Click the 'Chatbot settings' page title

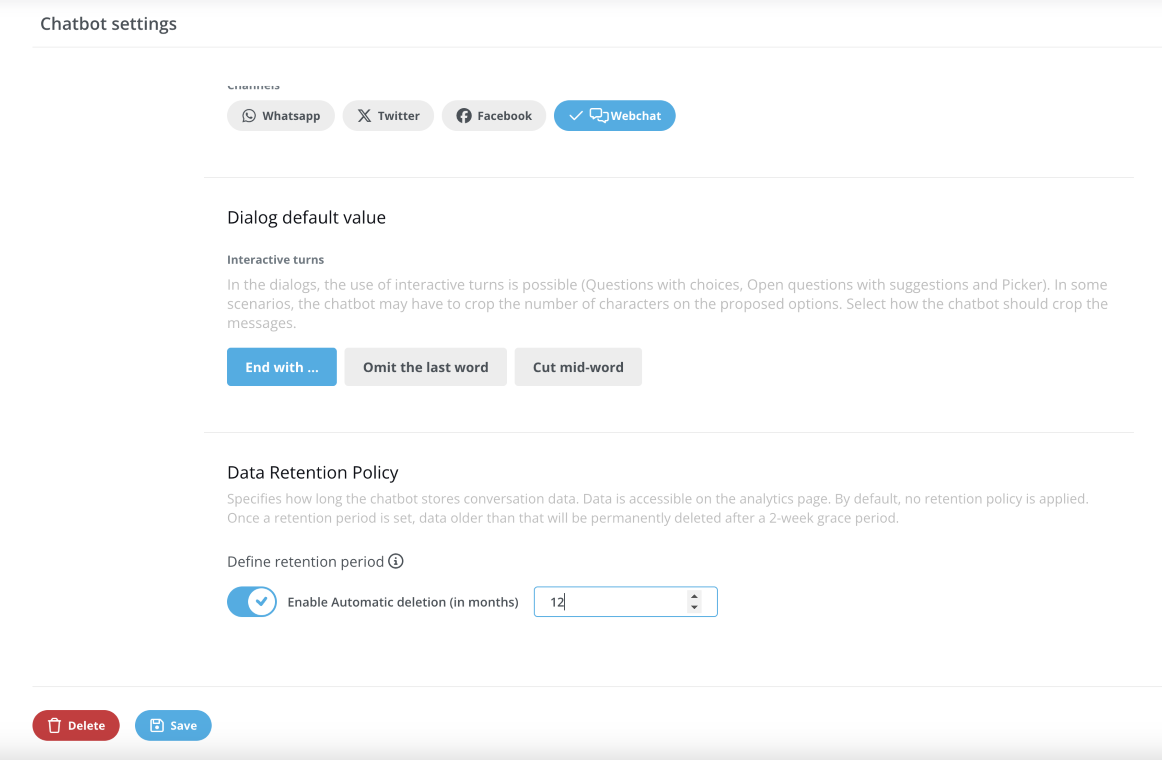point(108,24)
